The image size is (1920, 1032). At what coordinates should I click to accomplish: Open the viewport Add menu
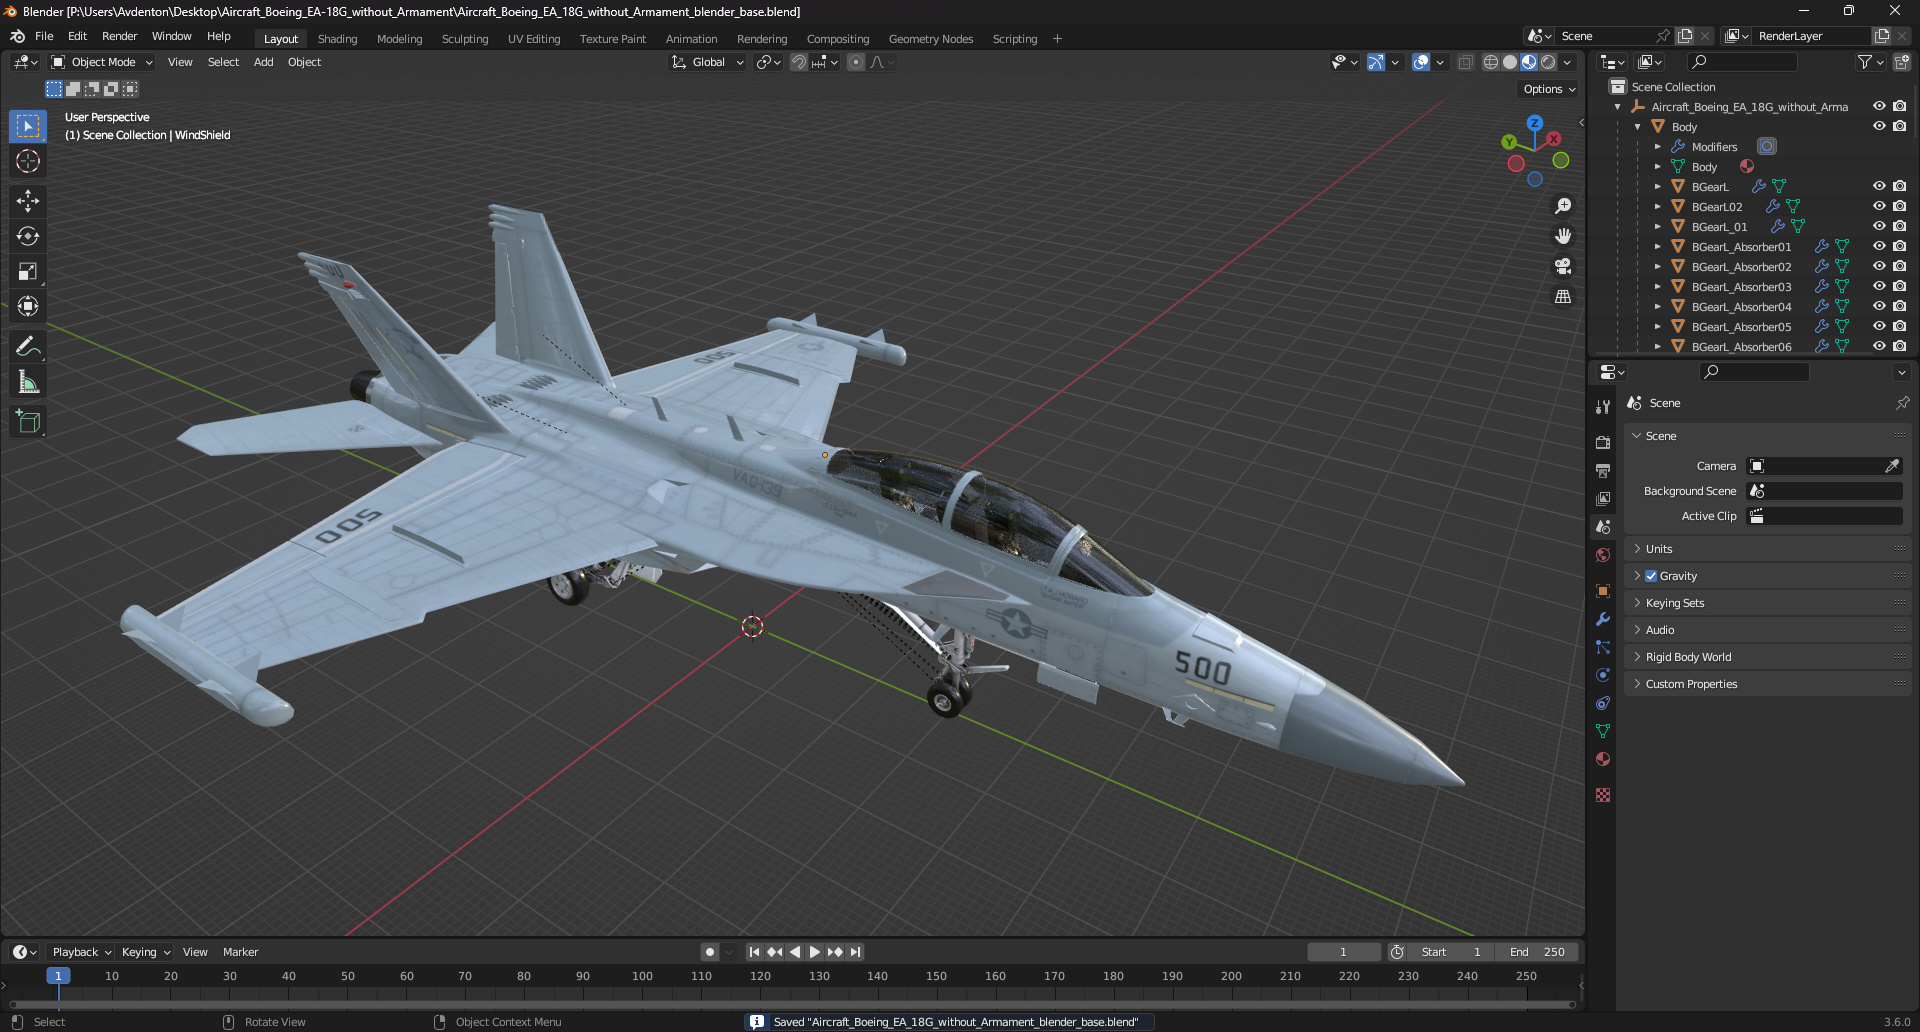coord(263,62)
